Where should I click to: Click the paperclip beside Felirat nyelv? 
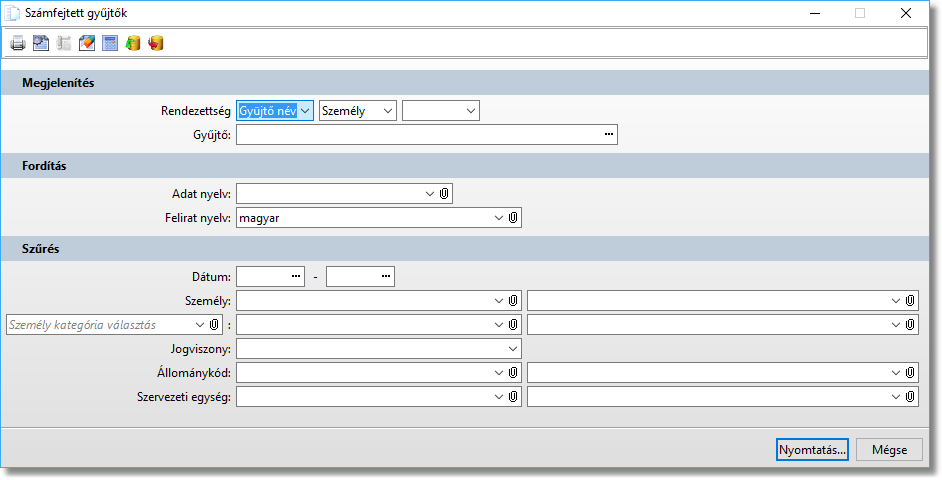coord(513,217)
